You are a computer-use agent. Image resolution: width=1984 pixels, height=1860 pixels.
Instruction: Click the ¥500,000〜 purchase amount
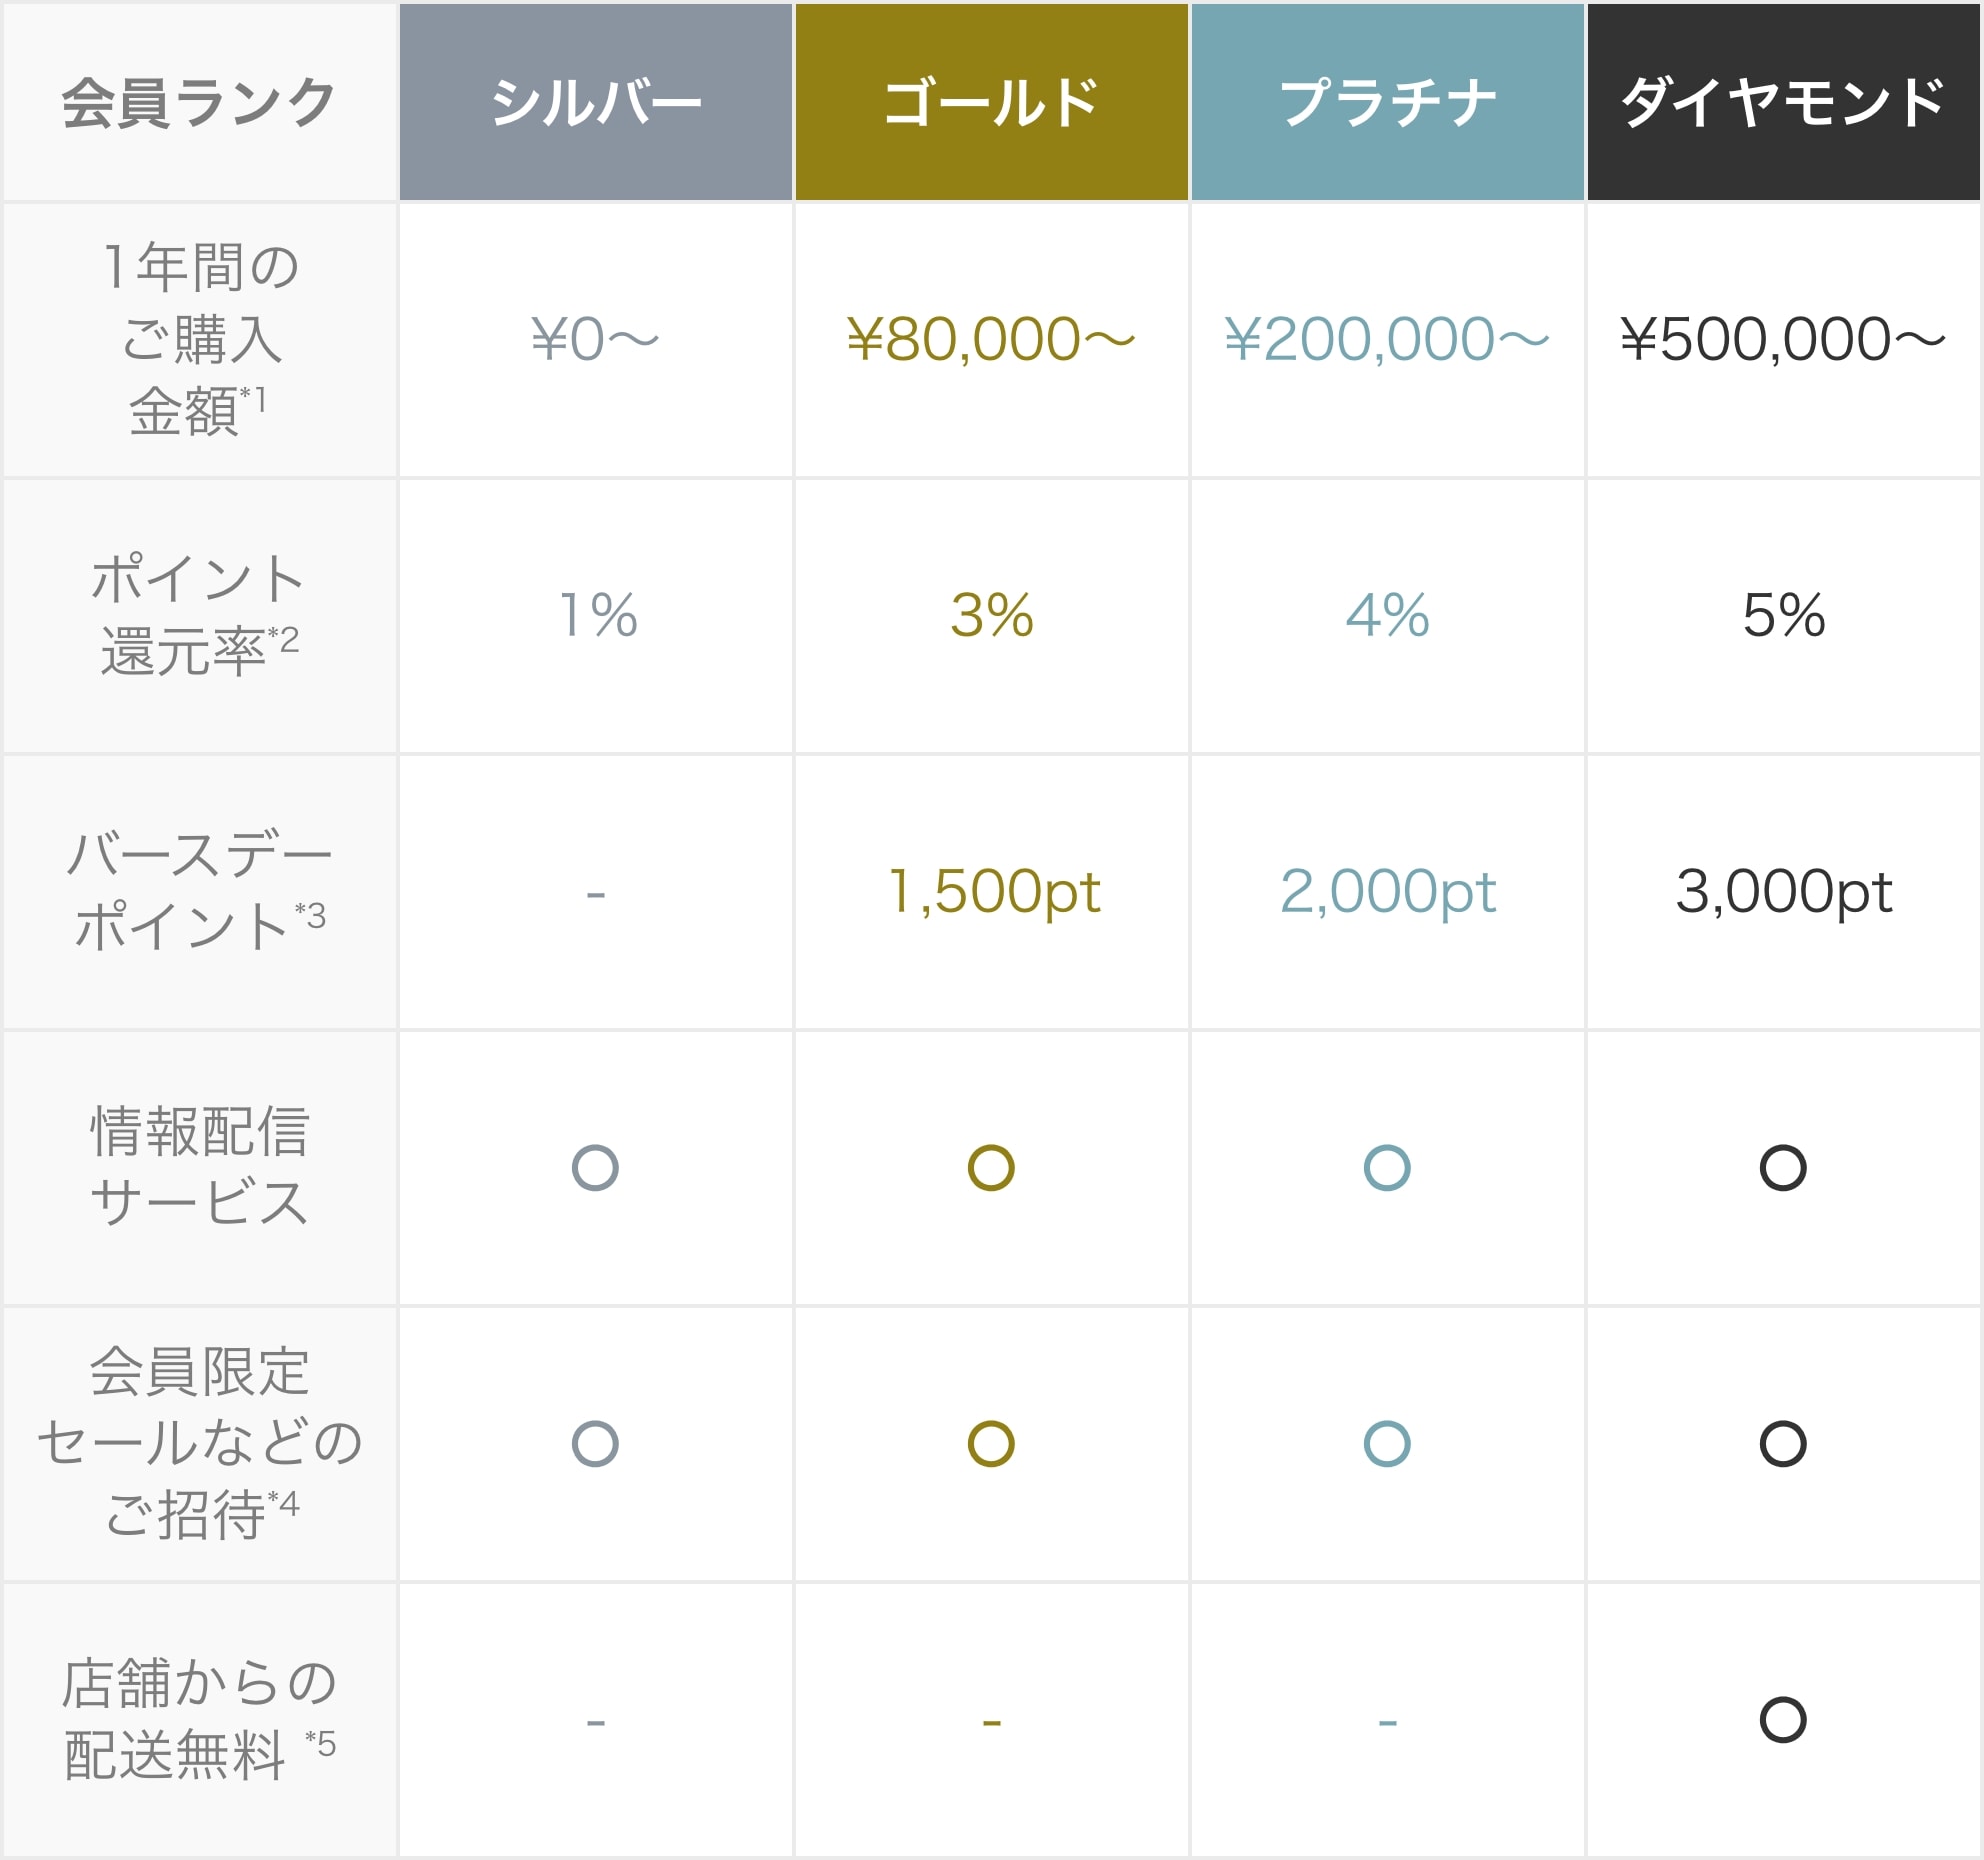(1783, 339)
